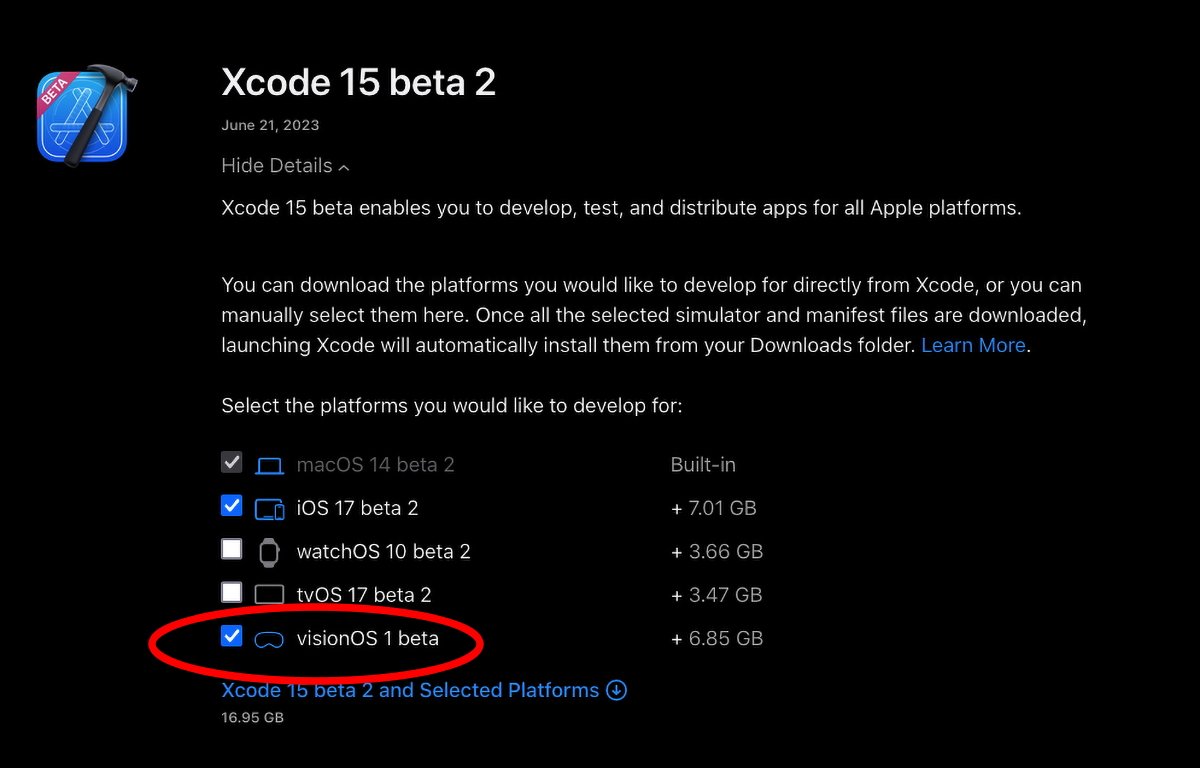
Task: Click the watchOS 10 beta 2 label
Action: tap(384, 552)
